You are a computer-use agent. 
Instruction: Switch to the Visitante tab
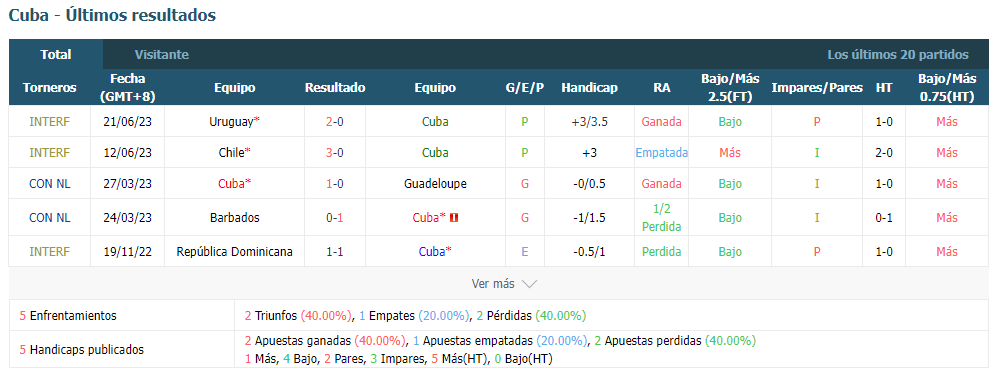tap(162, 55)
